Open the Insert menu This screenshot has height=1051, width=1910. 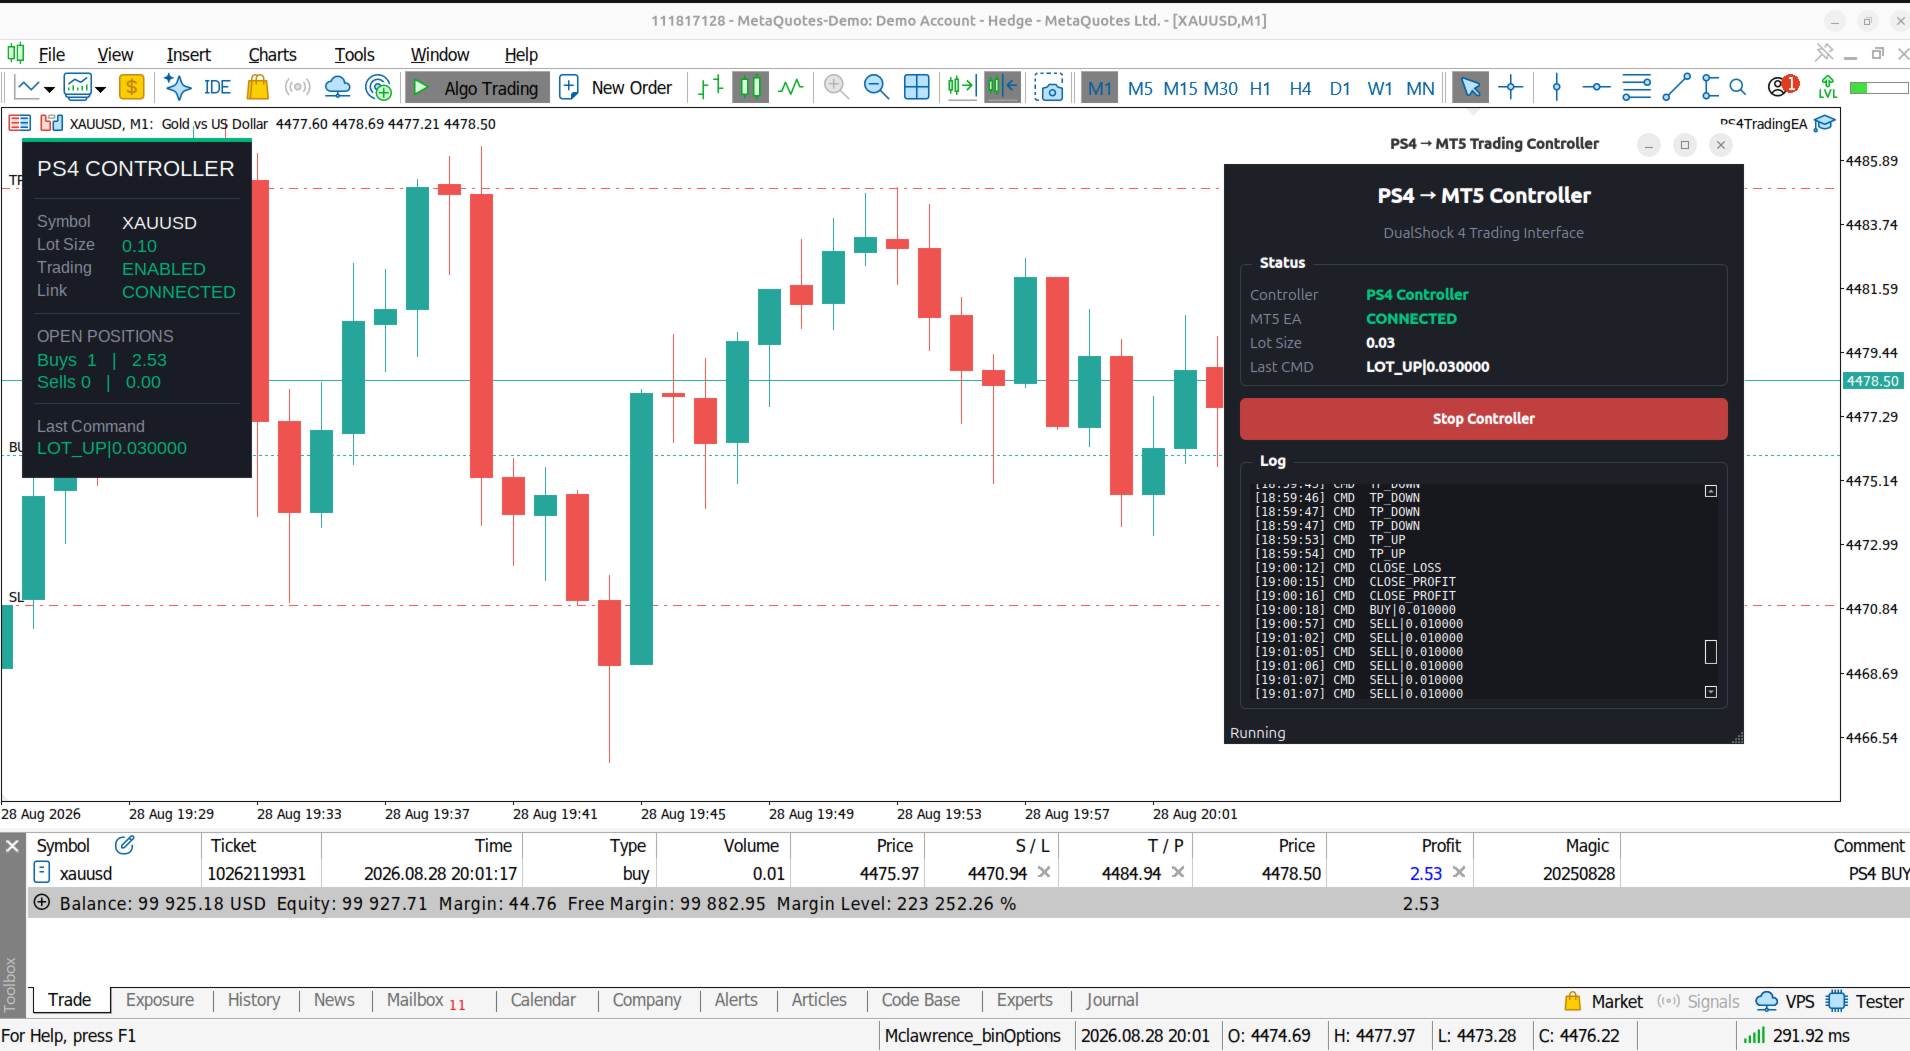coord(188,55)
